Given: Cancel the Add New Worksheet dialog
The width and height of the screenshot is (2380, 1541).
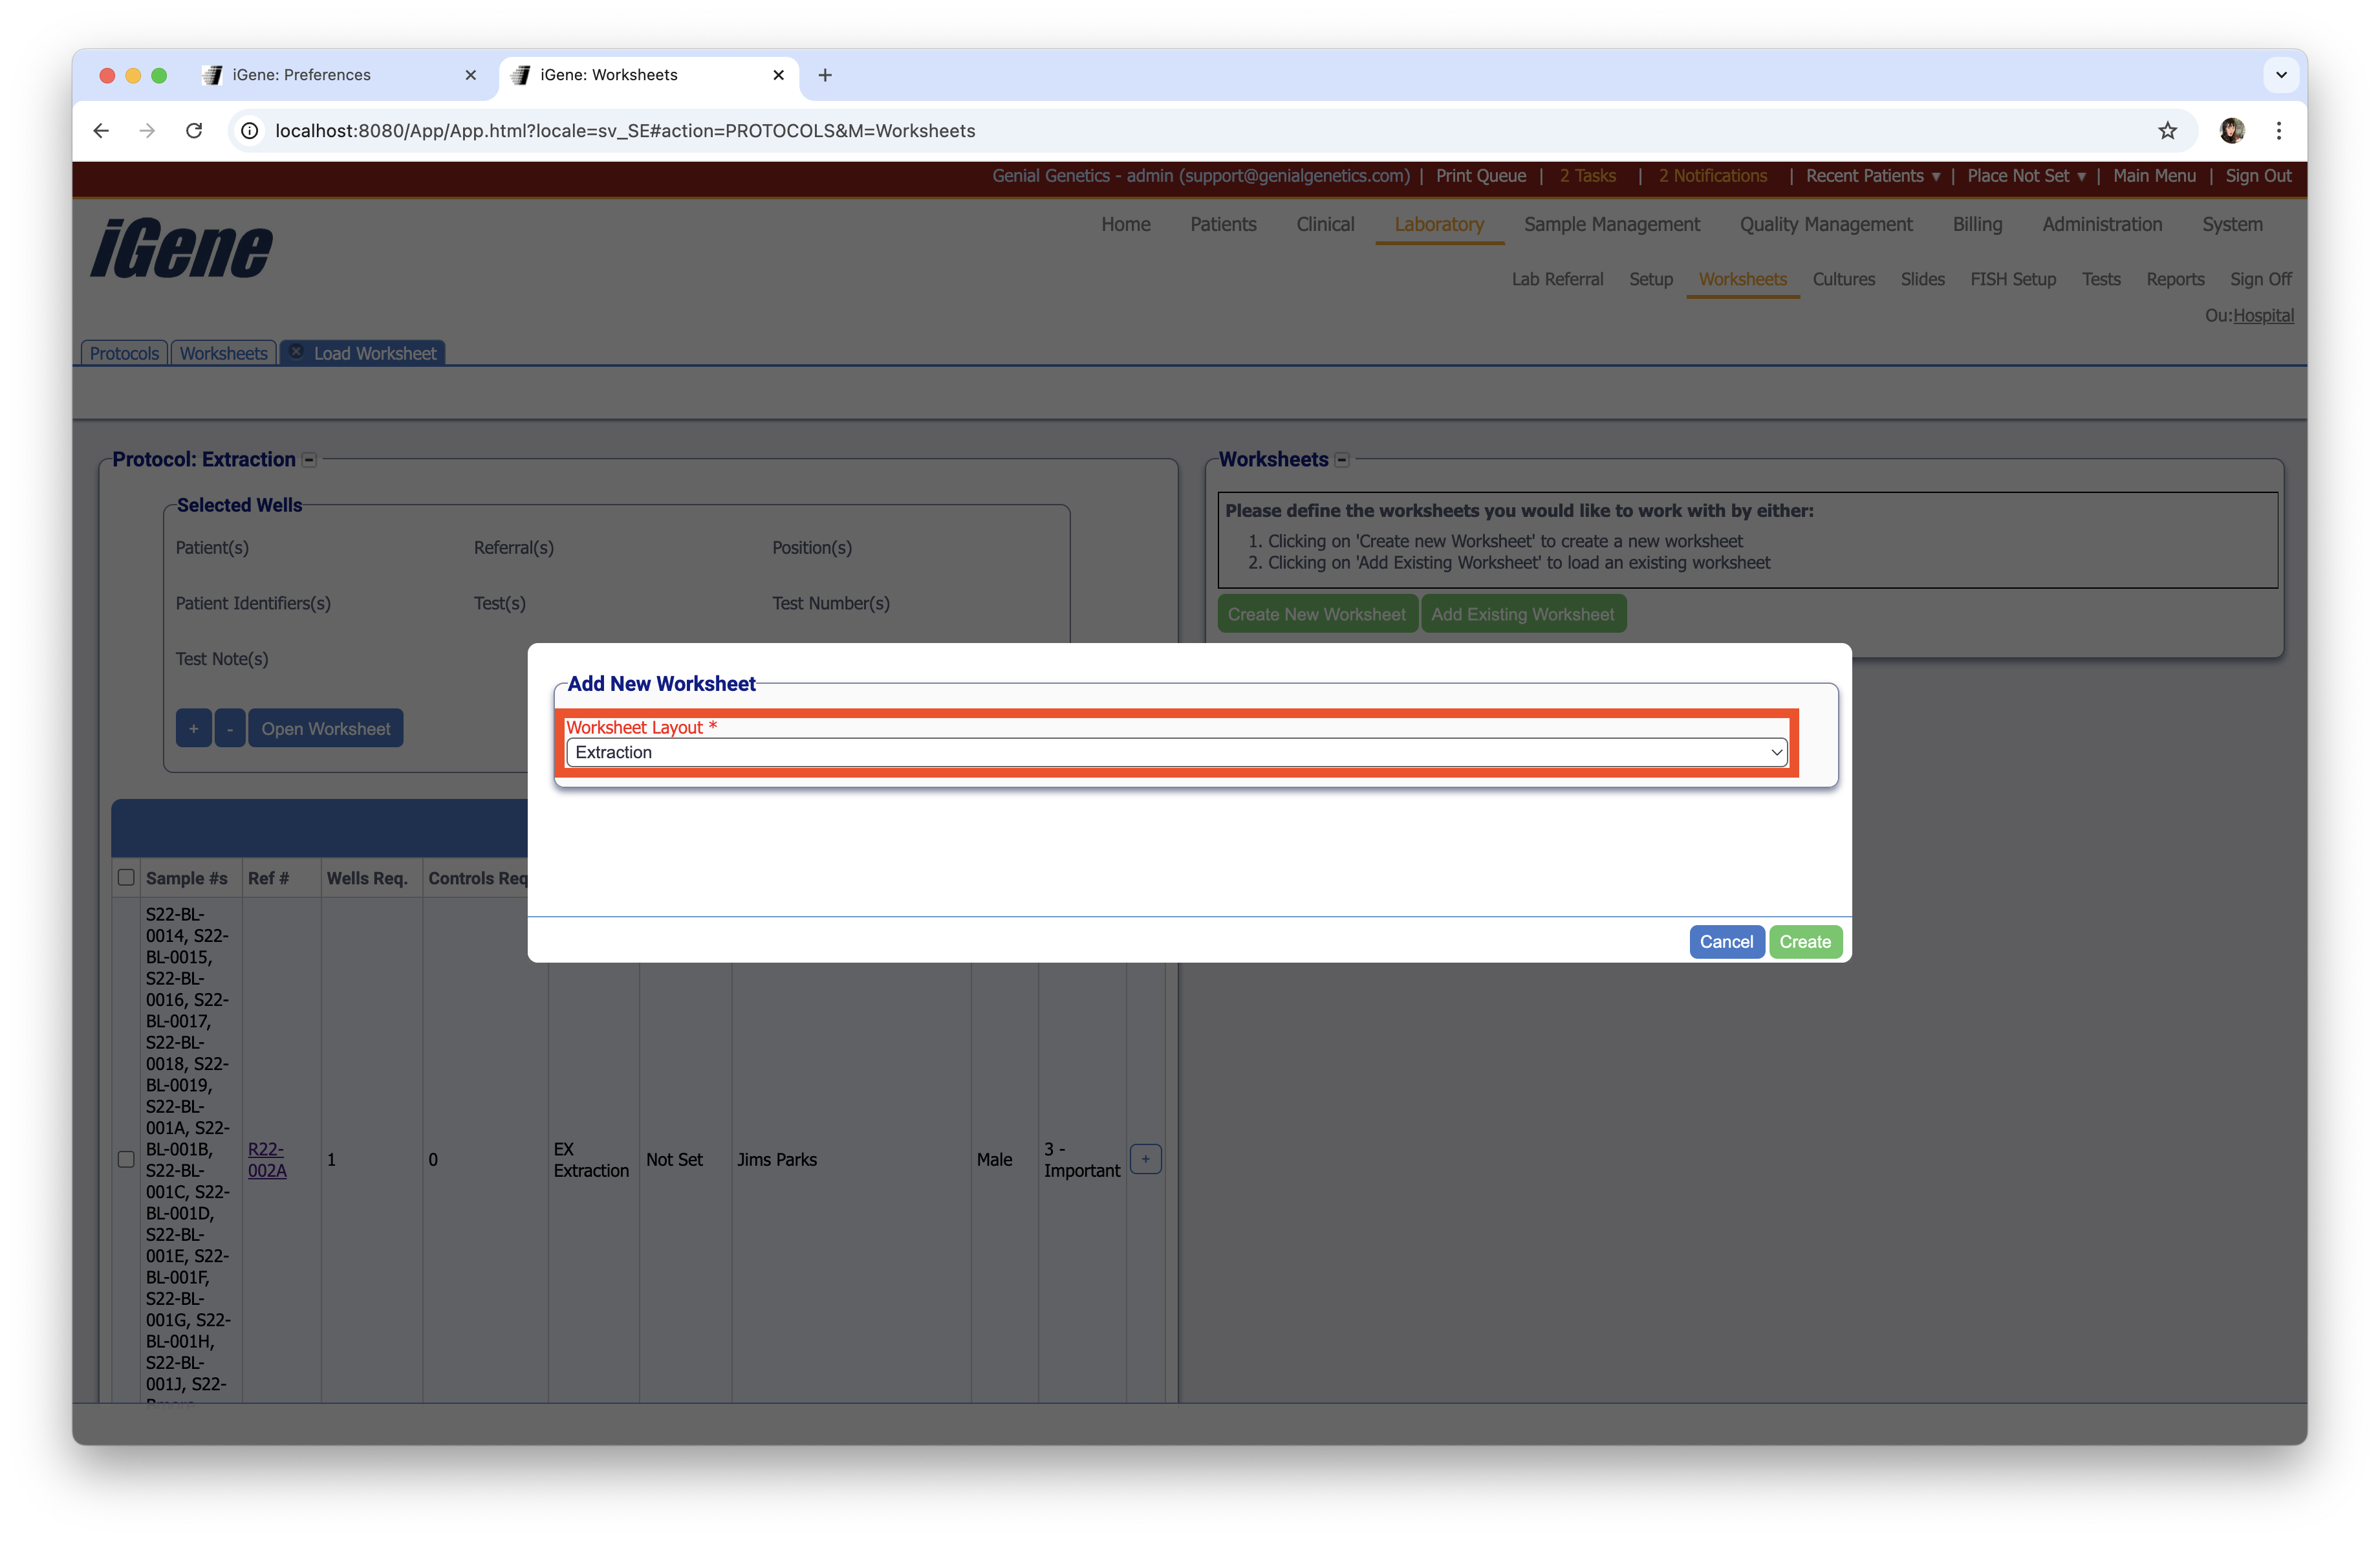Looking at the screenshot, I should (x=1726, y=942).
